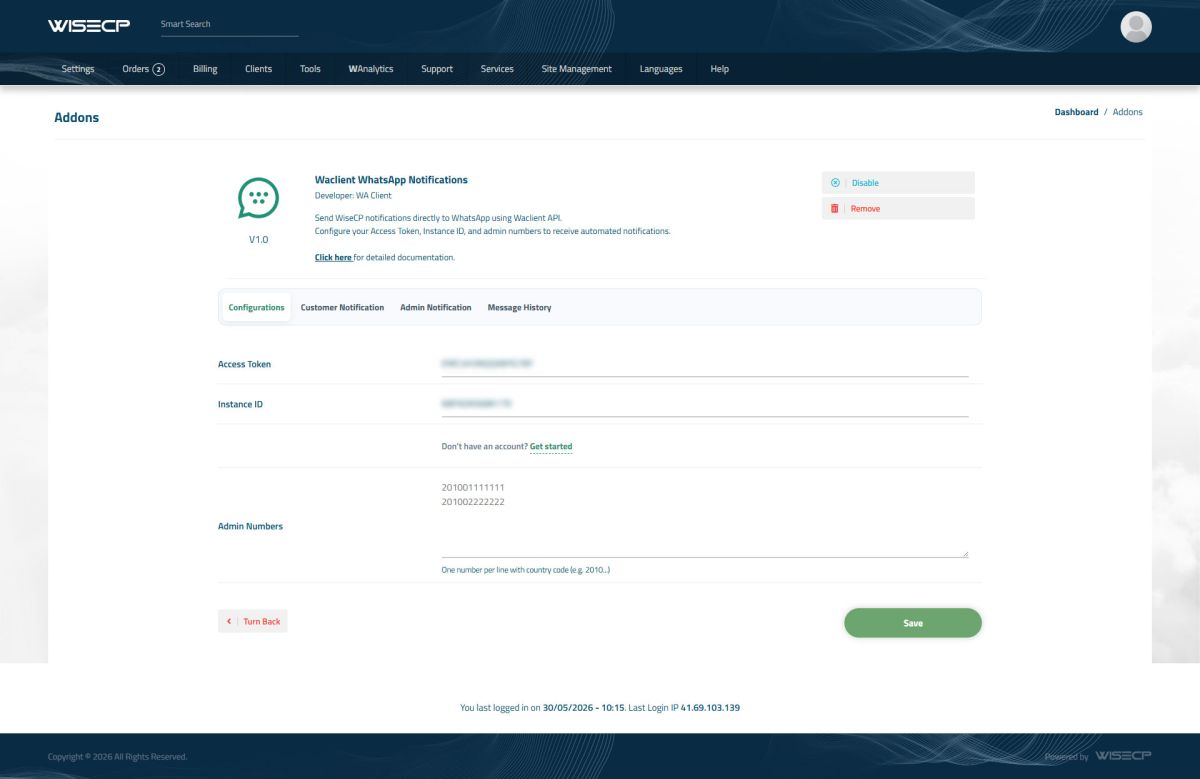This screenshot has width=1200, height=779.
Task: Click the Turn Back button
Action: tap(253, 621)
